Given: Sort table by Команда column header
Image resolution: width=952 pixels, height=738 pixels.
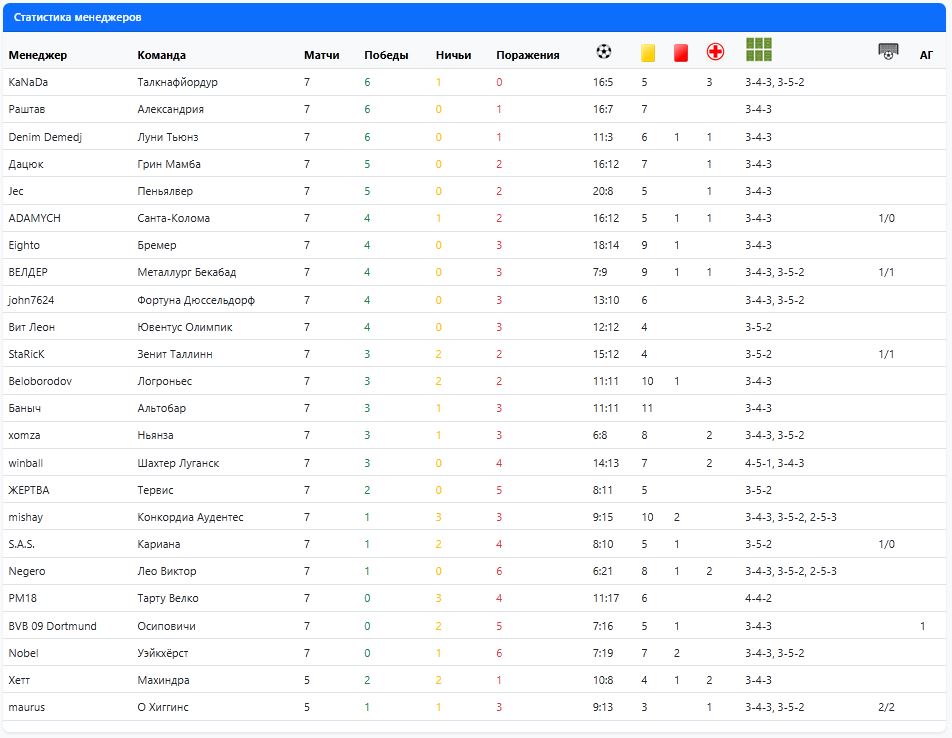Looking at the screenshot, I should pyautogui.click(x=161, y=56).
